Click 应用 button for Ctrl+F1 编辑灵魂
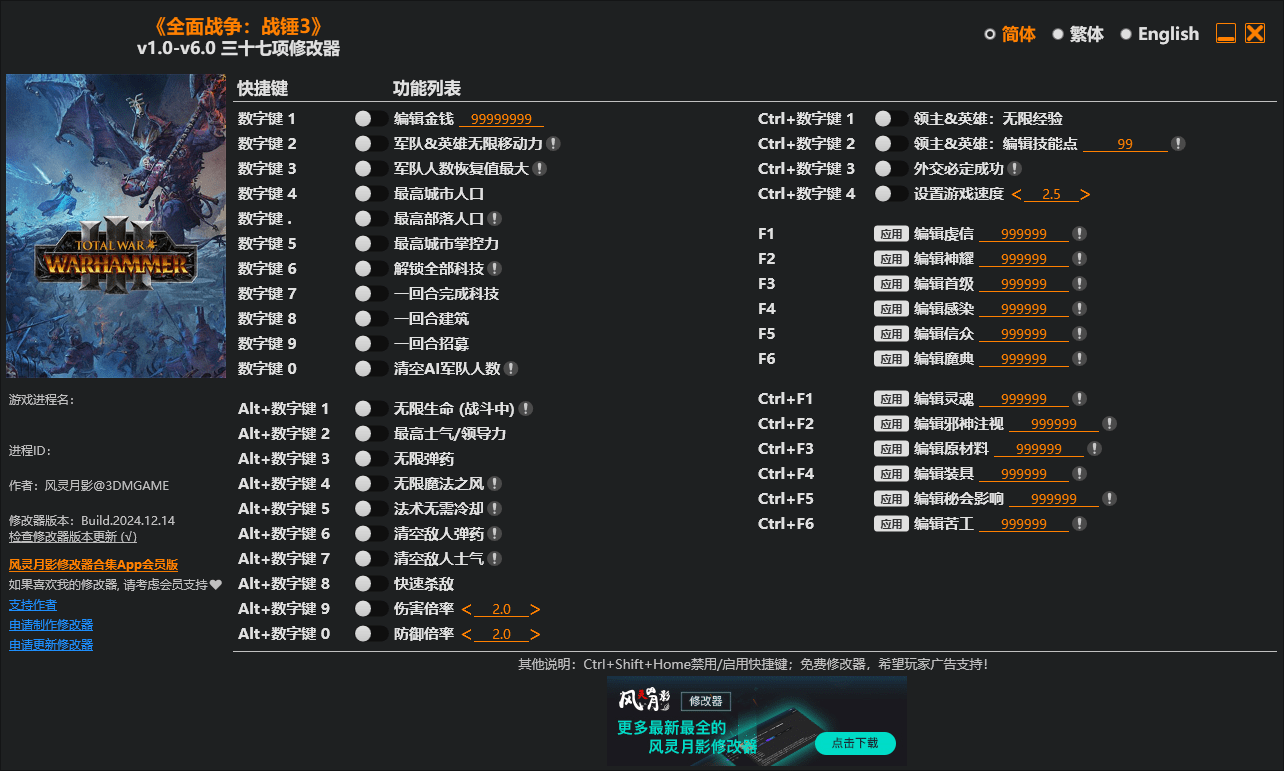Image resolution: width=1284 pixels, height=771 pixels. (x=891, y=399)
